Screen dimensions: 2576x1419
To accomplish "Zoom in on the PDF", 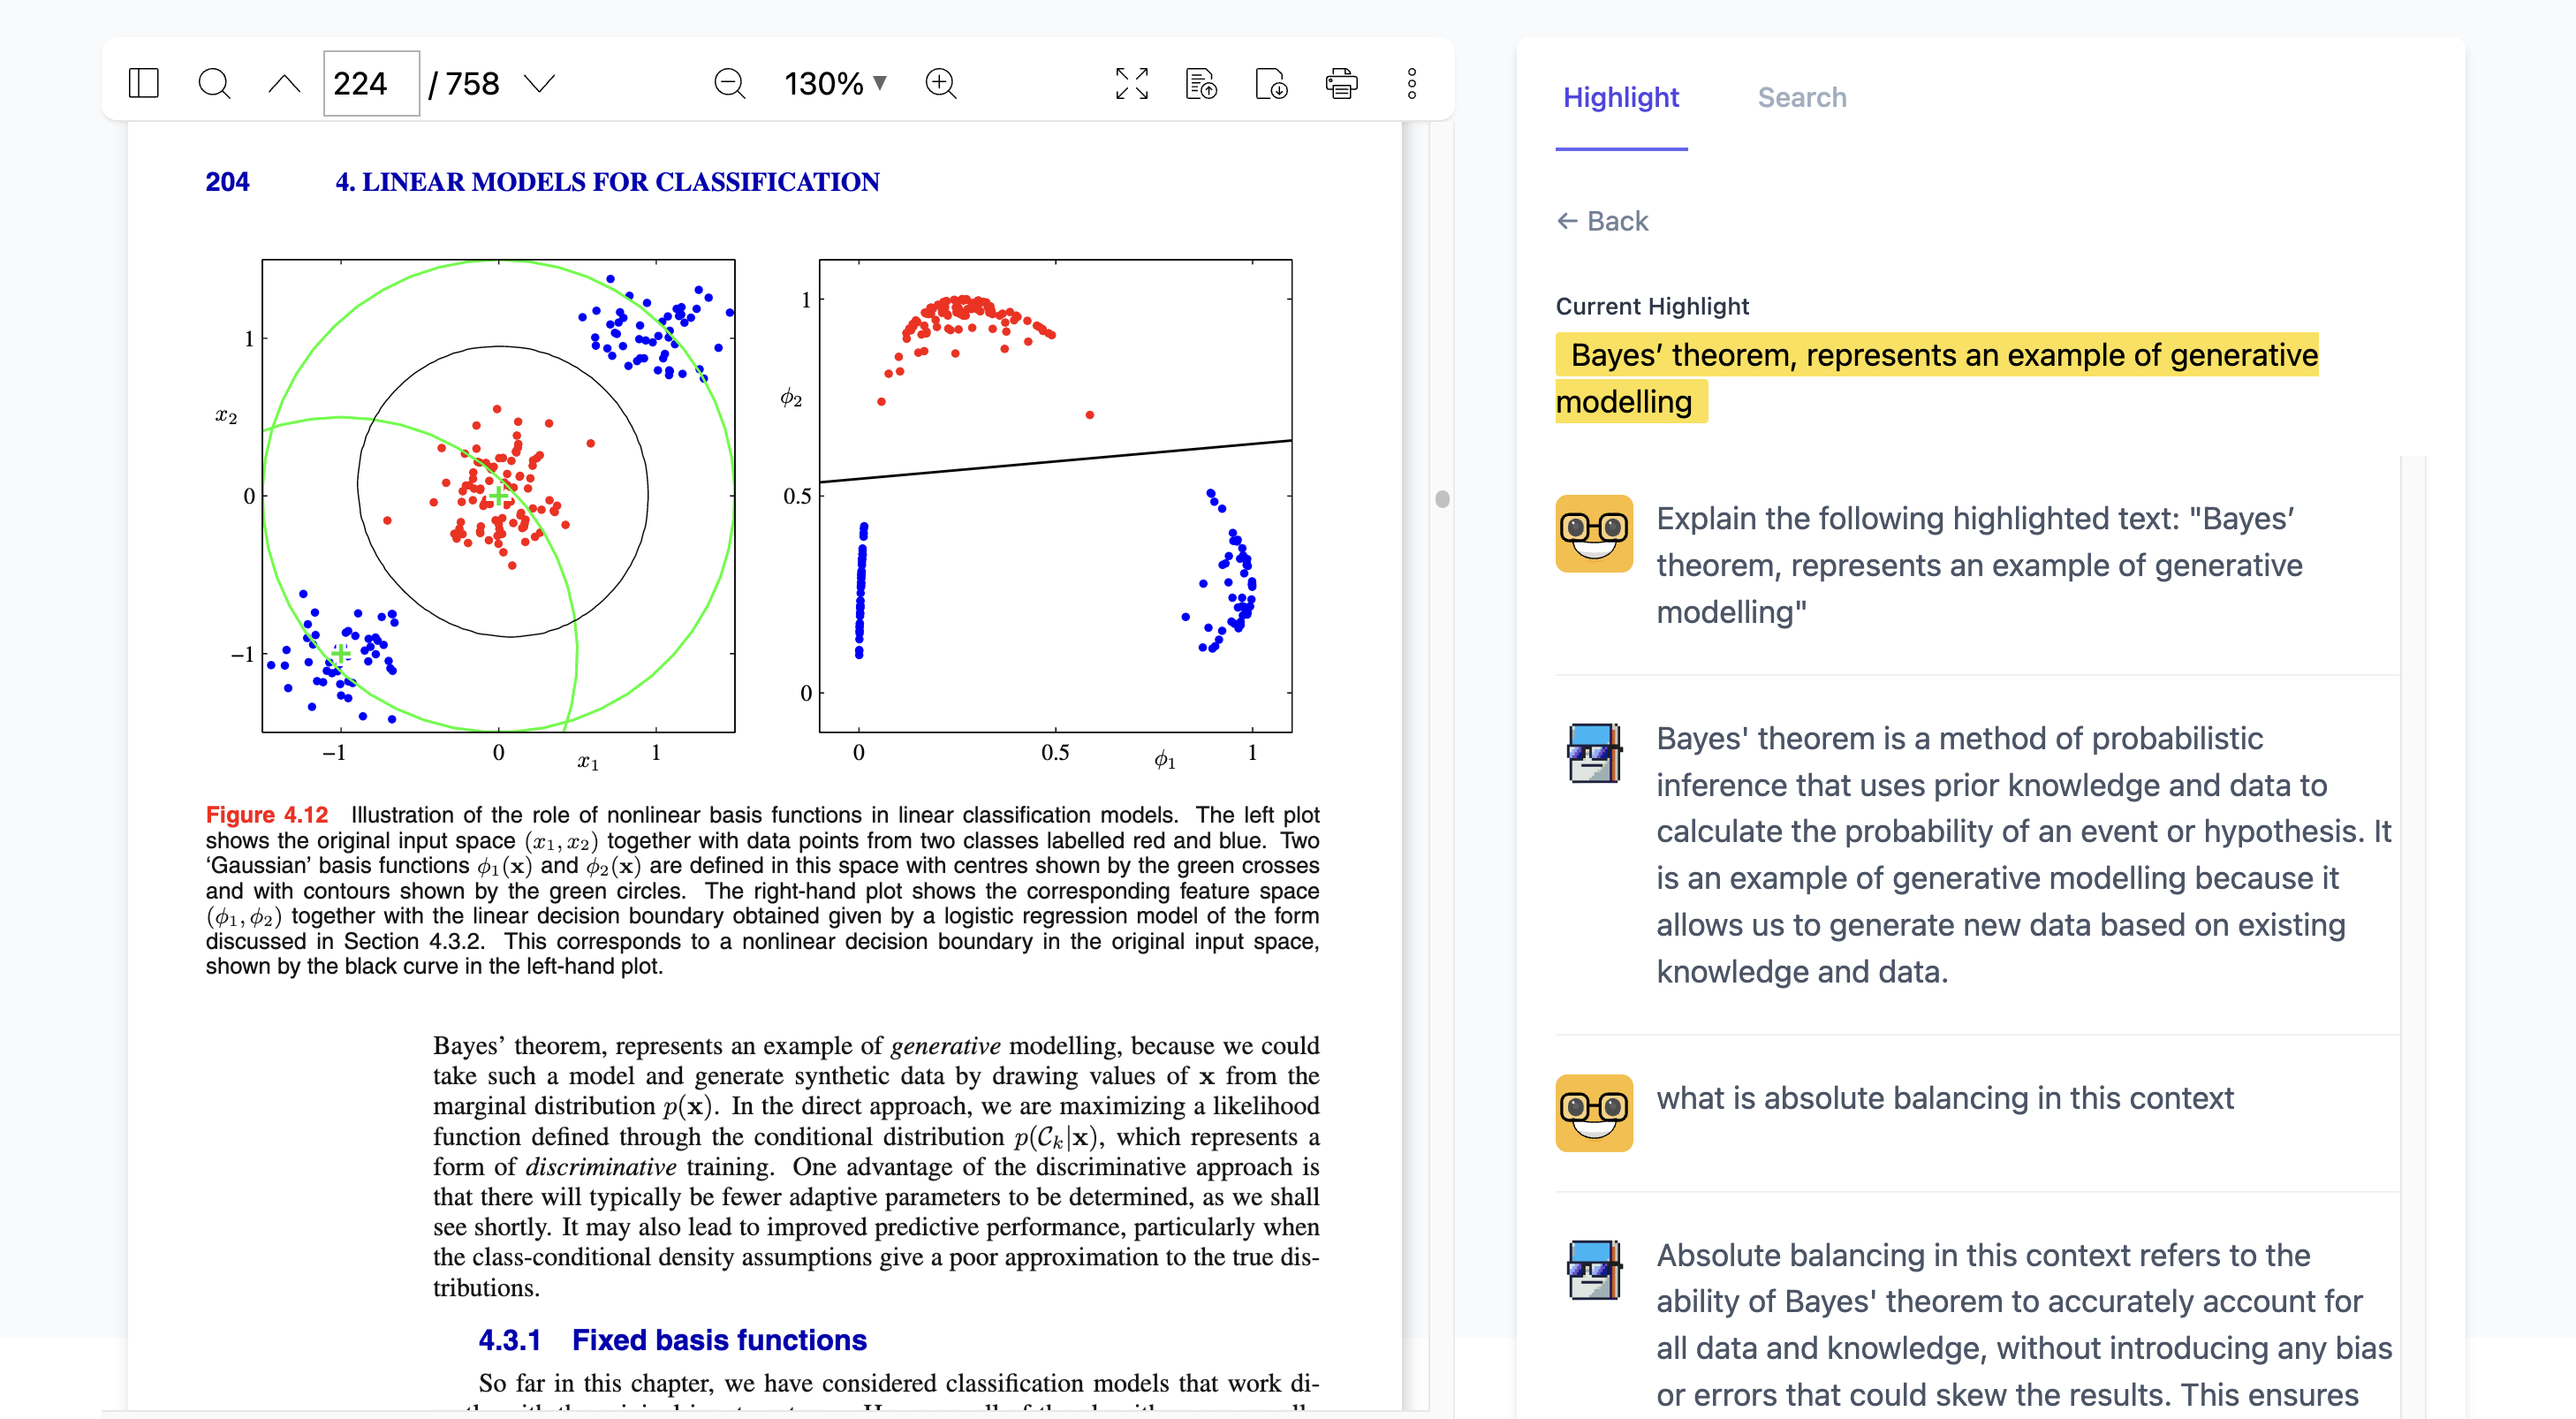I will [x=941, y=83].
